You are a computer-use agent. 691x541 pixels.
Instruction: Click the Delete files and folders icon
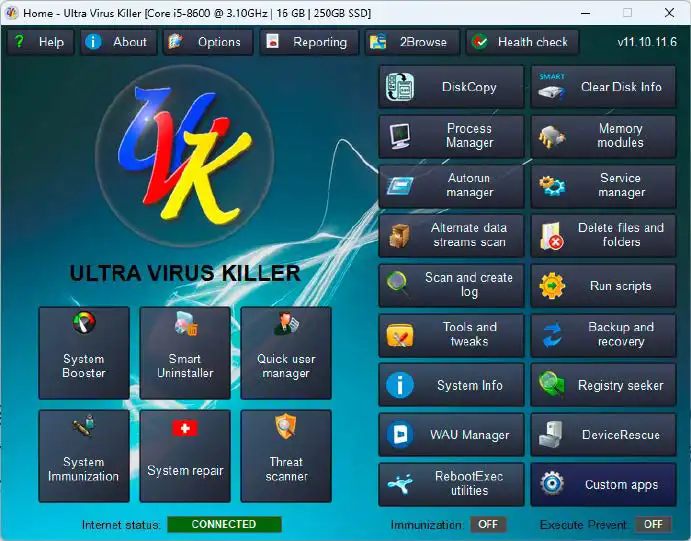click(552, 235)
